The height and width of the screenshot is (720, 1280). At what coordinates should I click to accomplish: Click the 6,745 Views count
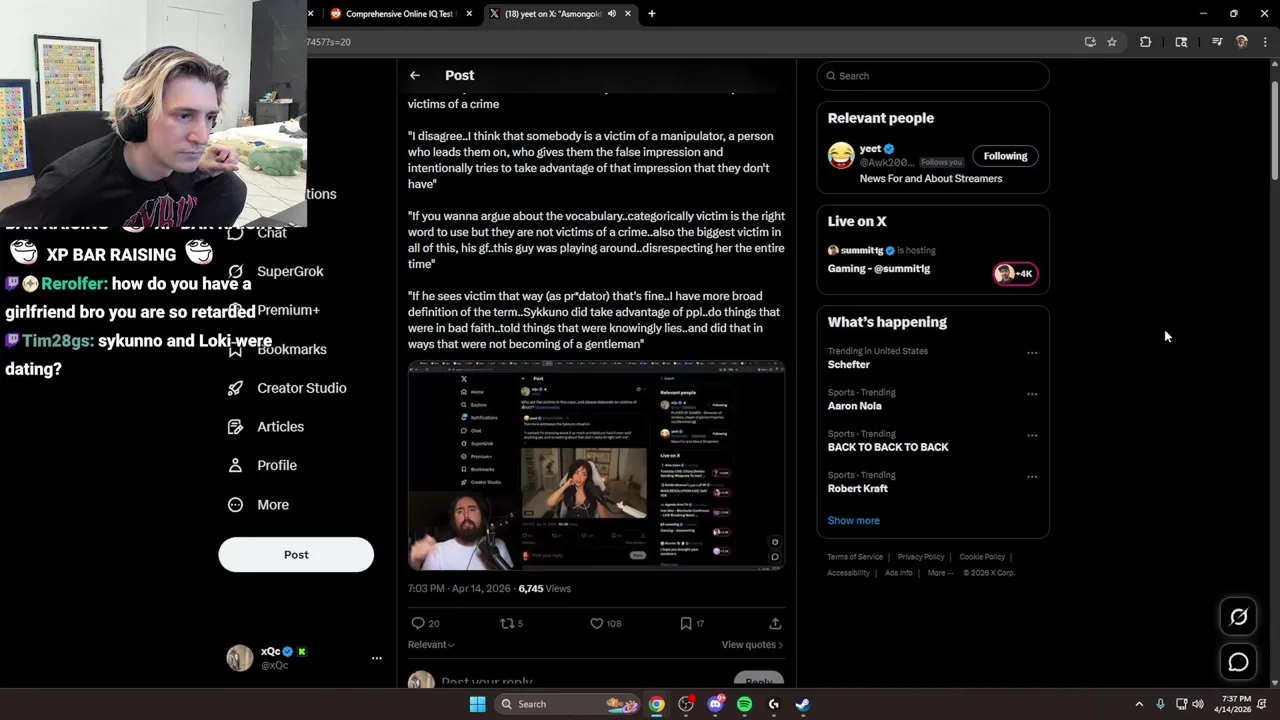(544, 589)
